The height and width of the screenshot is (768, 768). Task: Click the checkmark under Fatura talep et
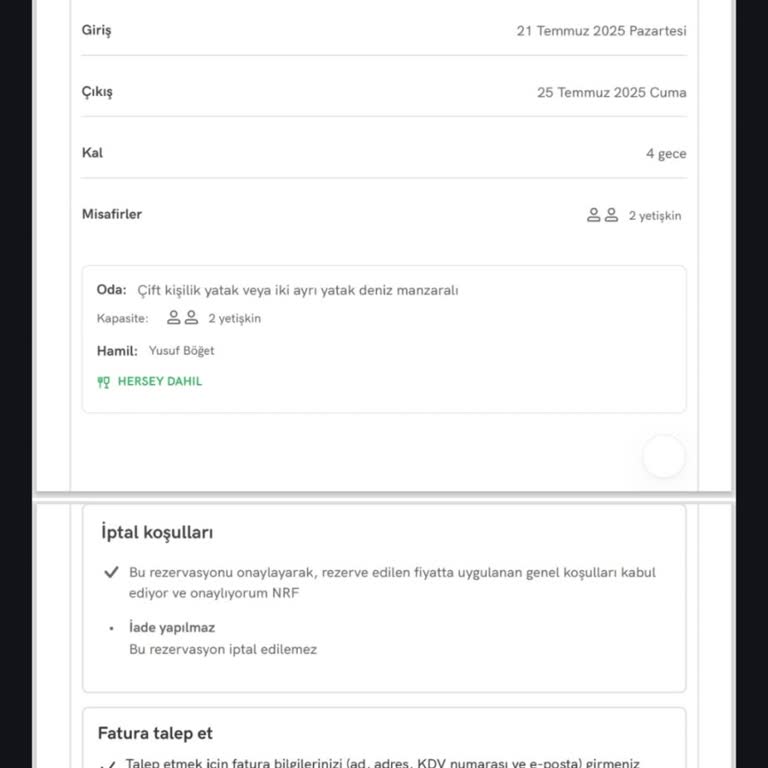tap(108, 765)
